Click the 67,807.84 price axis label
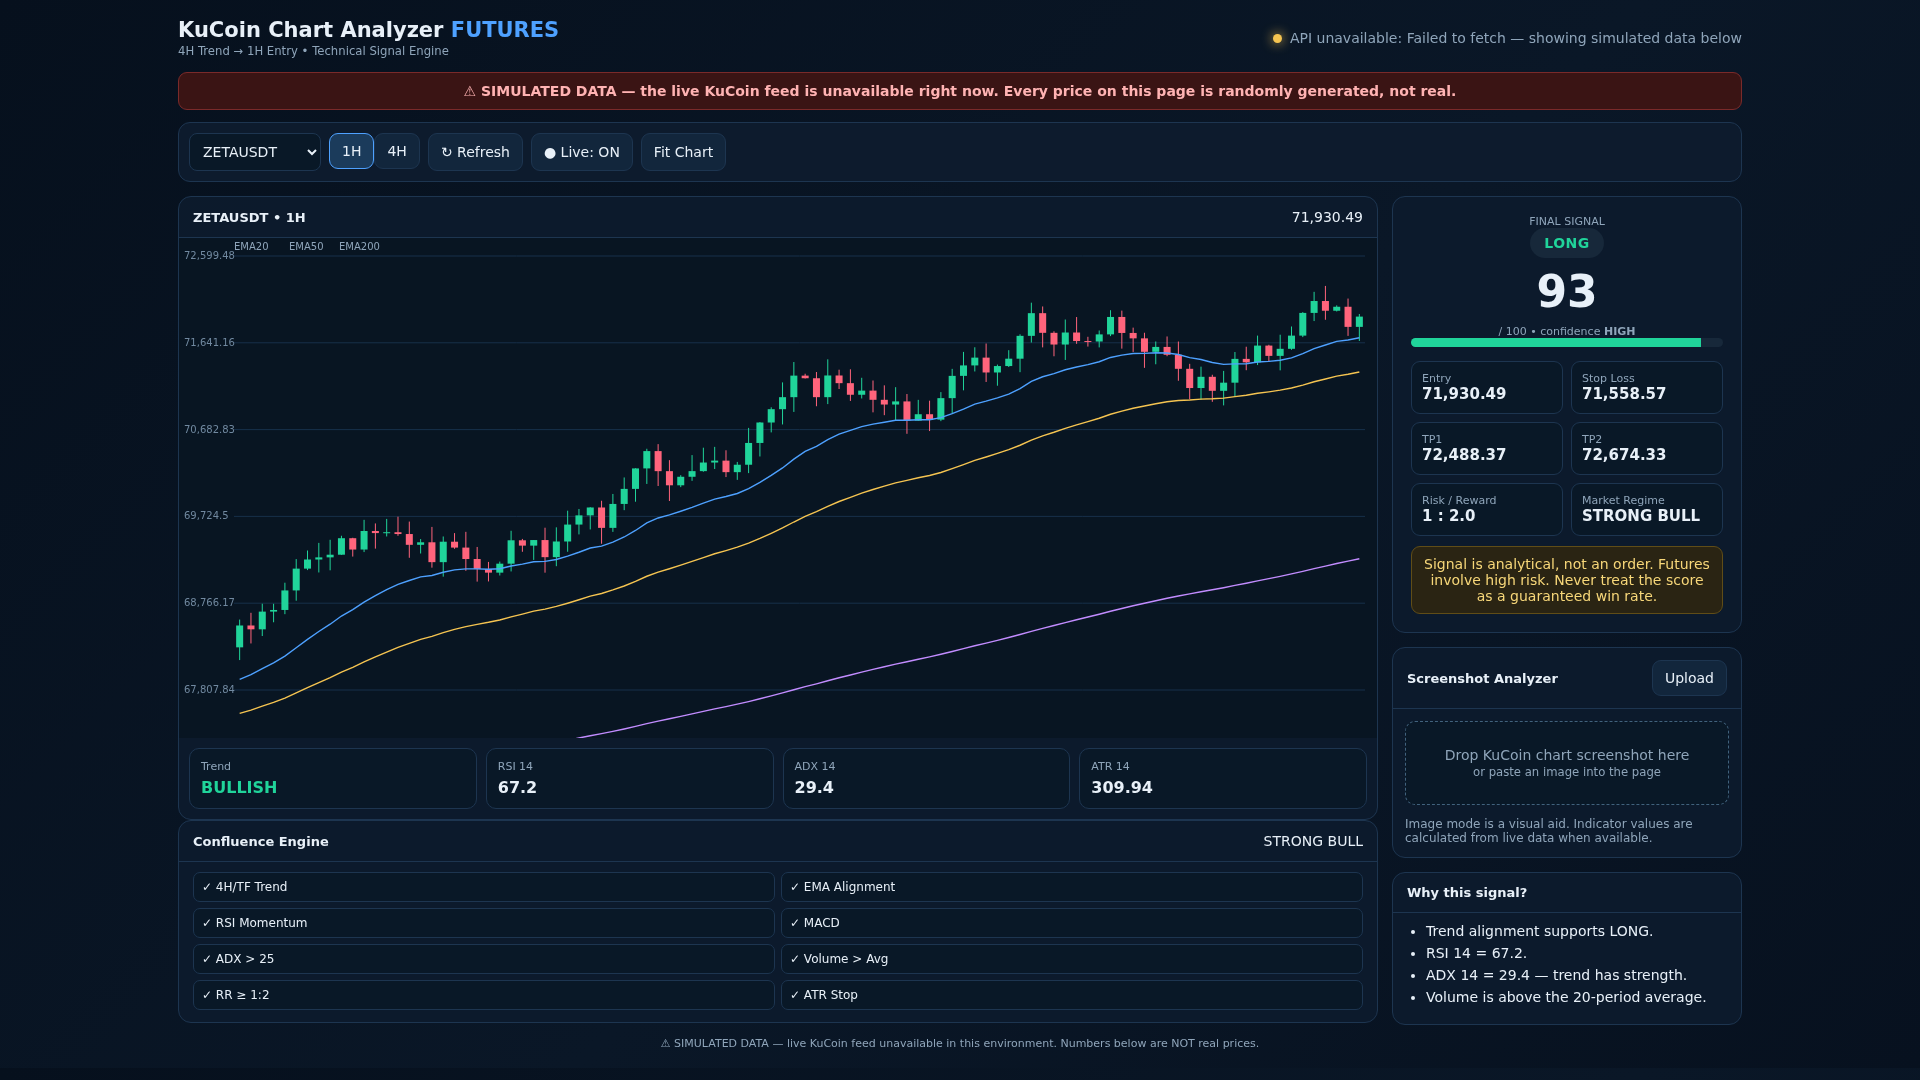The image size is (1920, 1080). [209, 690]
